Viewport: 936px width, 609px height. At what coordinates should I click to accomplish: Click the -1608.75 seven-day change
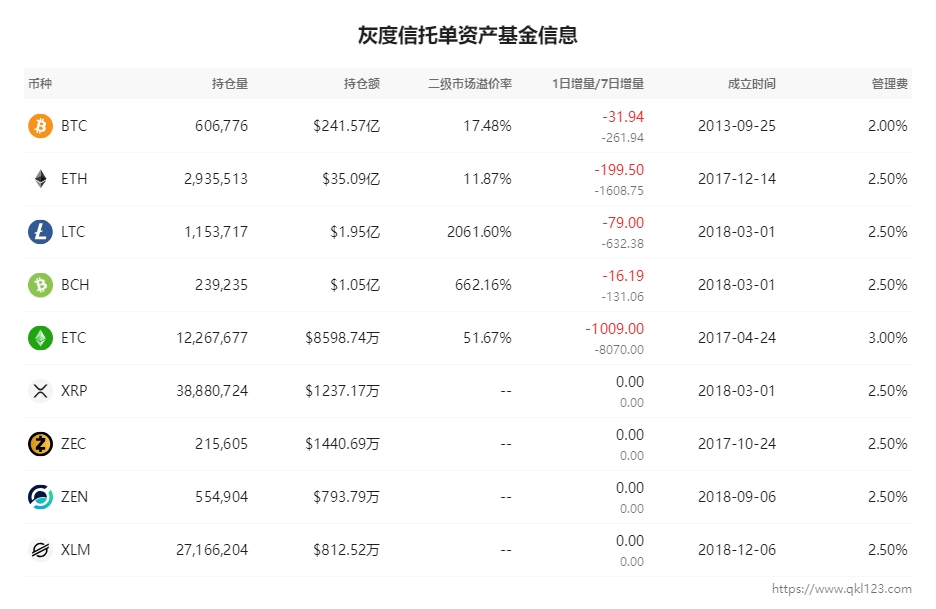point(619,191)
